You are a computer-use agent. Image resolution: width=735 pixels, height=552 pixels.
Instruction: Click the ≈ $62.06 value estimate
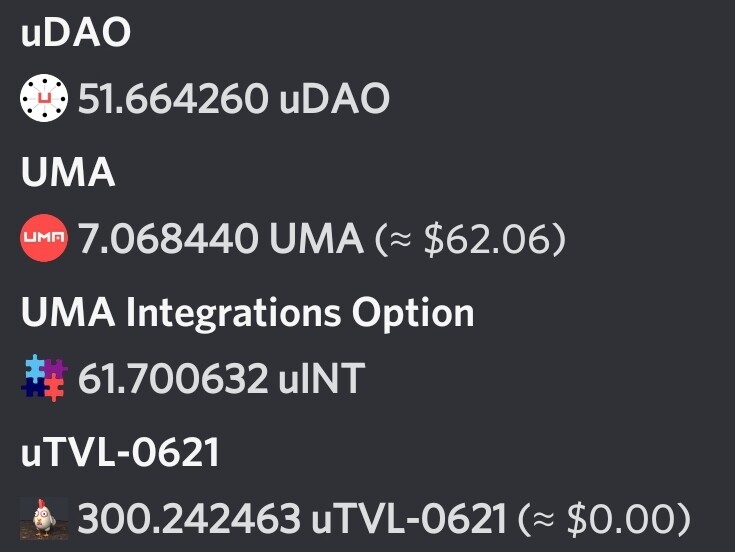click(470, 239)
